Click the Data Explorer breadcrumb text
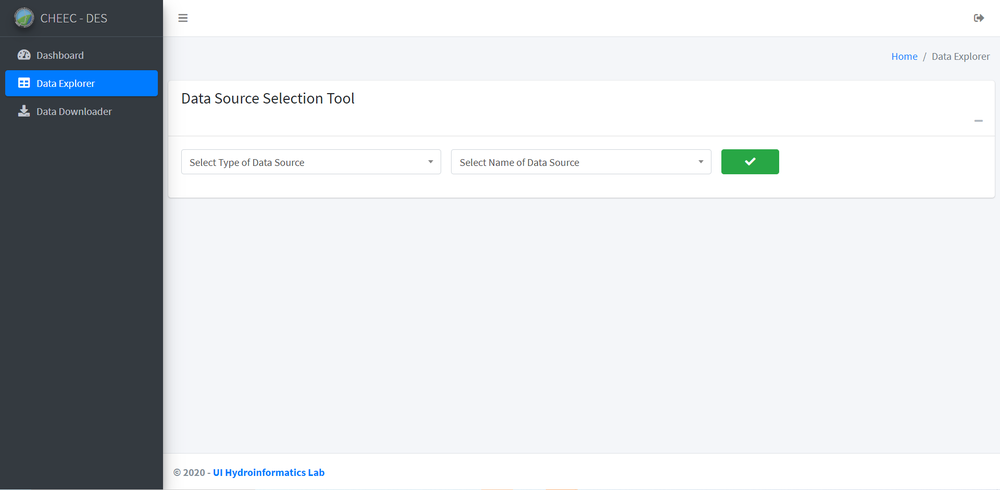Image resolution: width=1000 pixels, height=490 pixels. pos(960,57)
